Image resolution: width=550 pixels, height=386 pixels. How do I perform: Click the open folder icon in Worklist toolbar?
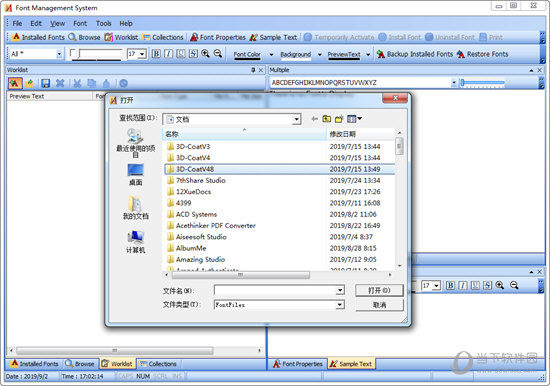(x=29, y=83)
